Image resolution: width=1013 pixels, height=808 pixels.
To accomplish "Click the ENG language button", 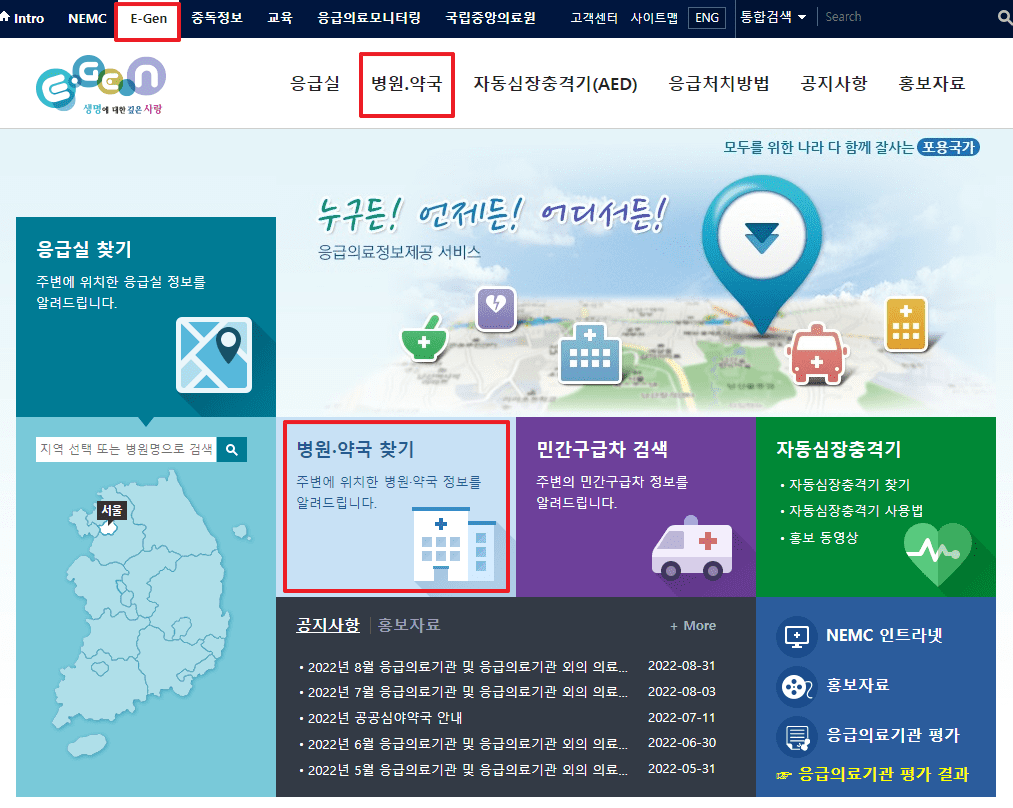I will (x=706, y=17).
